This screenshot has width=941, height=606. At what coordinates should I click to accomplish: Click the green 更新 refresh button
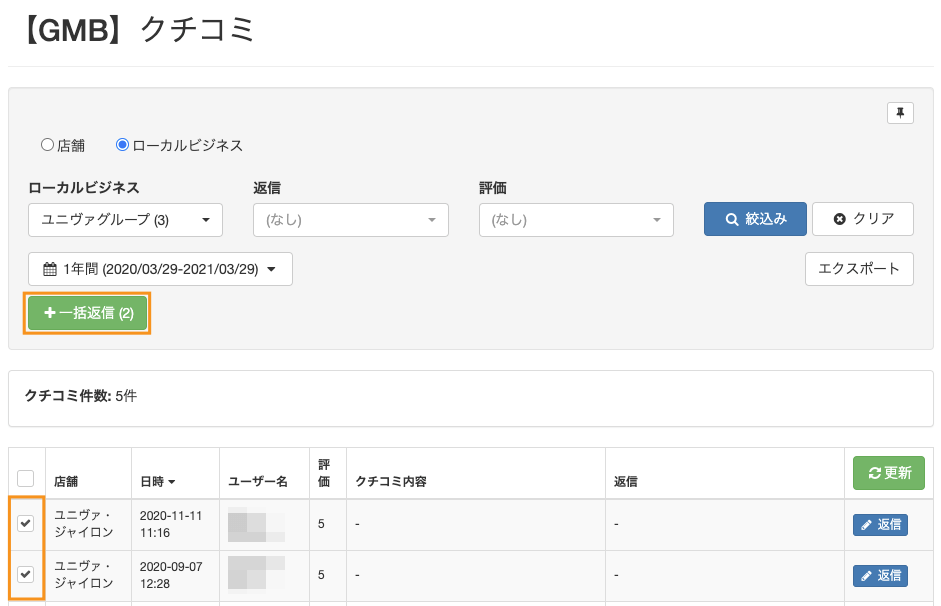click(x=889, y=473)
